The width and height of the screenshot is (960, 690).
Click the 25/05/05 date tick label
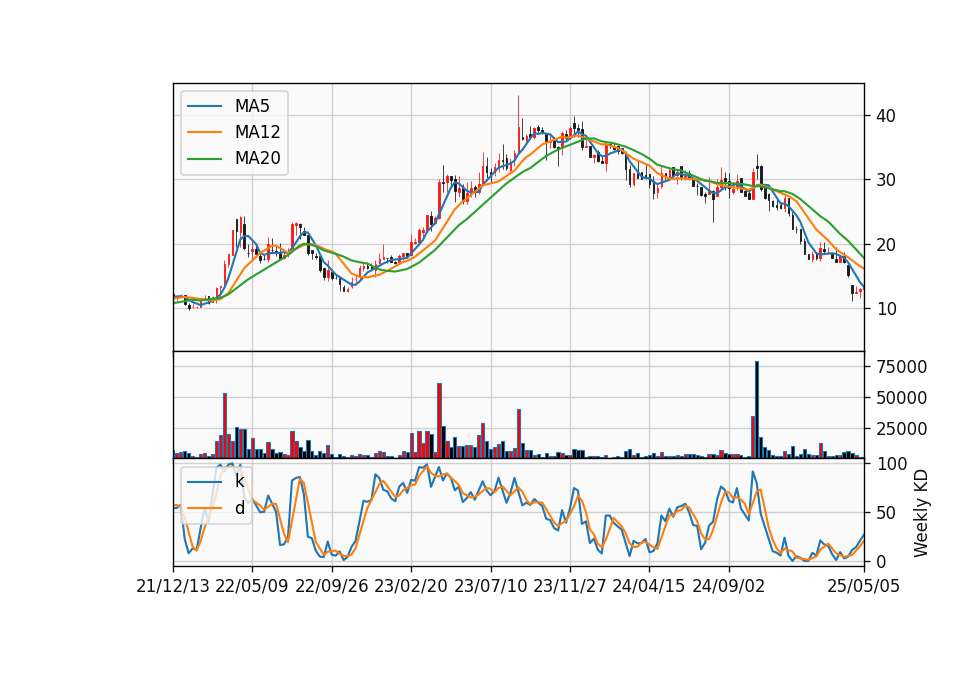pos(863,586)
